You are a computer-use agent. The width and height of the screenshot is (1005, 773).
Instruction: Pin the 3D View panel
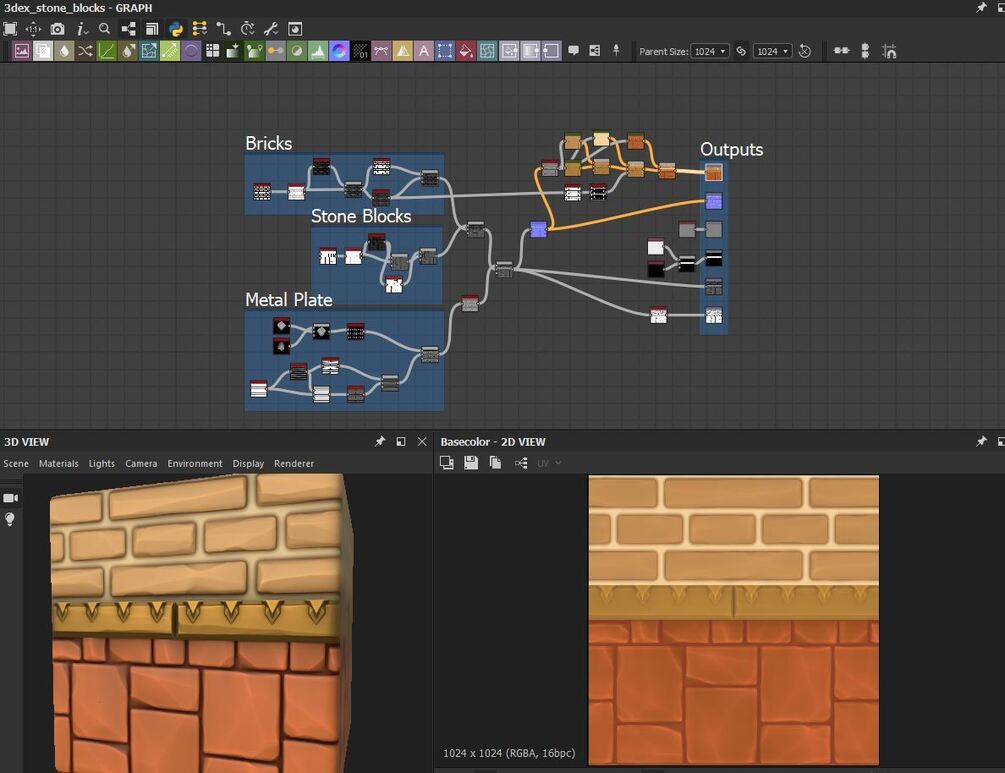pos(380,441)
